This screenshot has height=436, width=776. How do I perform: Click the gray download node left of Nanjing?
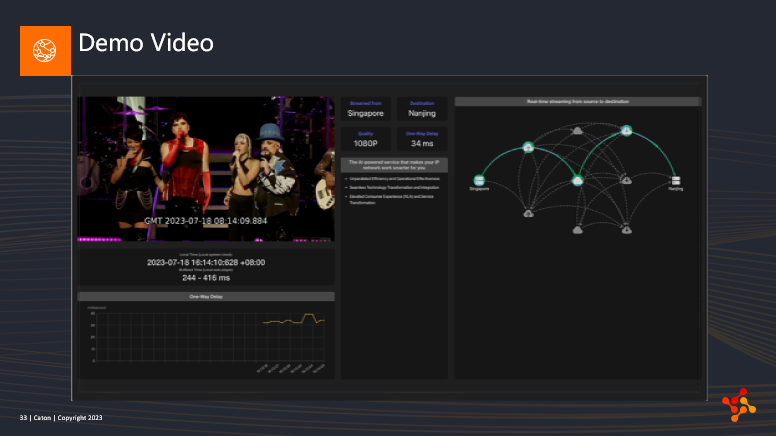[626, 180]
